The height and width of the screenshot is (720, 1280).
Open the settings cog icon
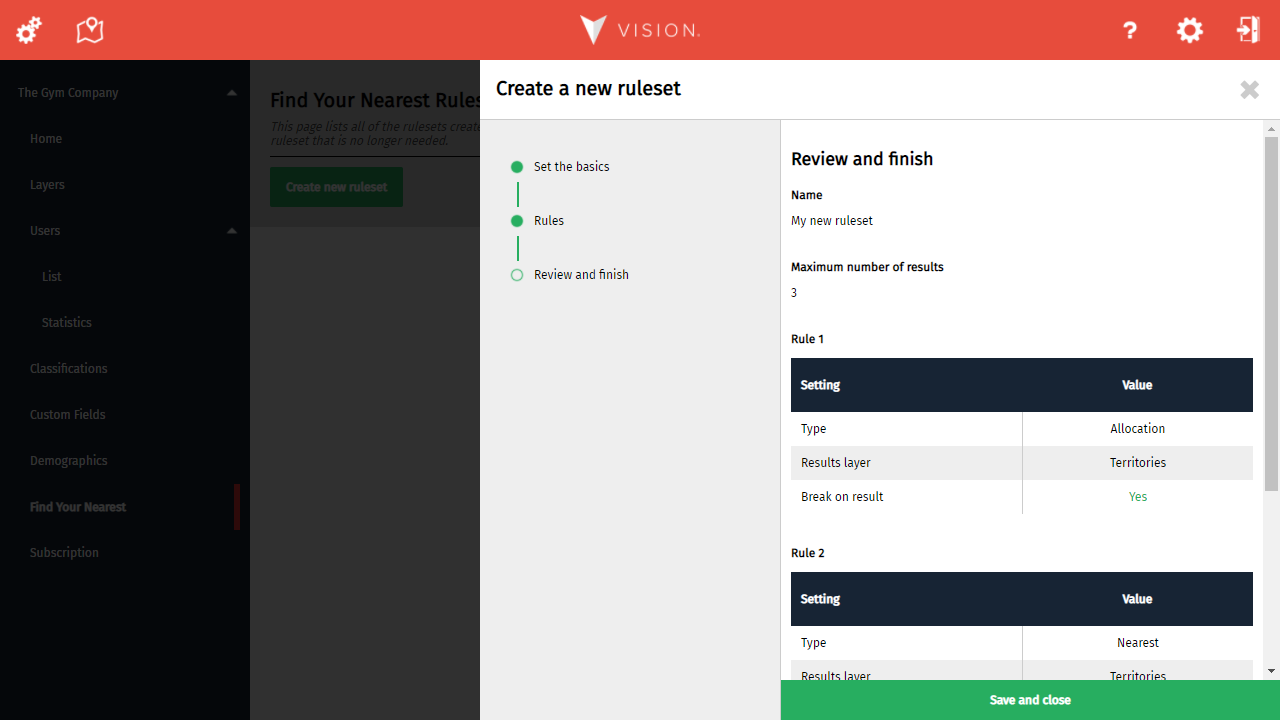click(1189, 30)
